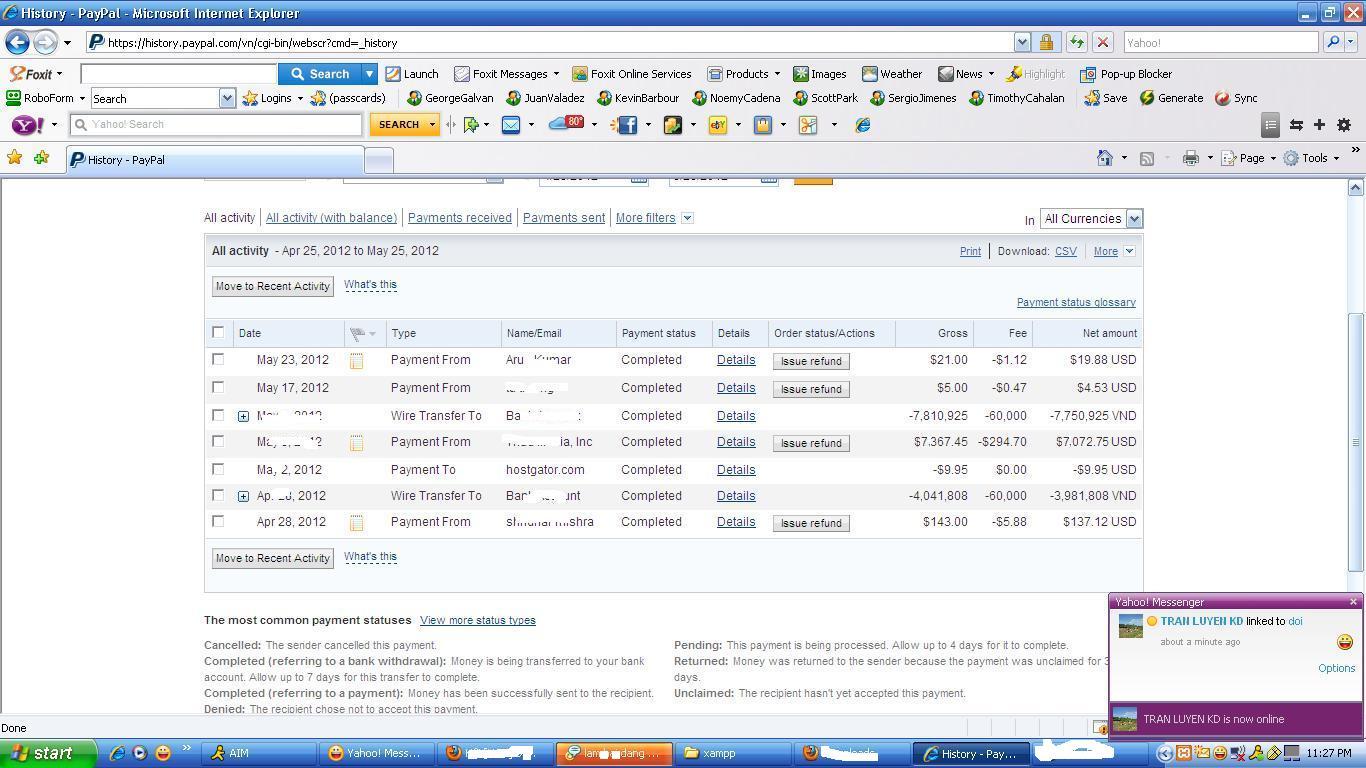Expand the -7,810,925 VND wire transfer row
Image resolution: width=1366 pixels, height=768 pixels.
tap(243, 416)
